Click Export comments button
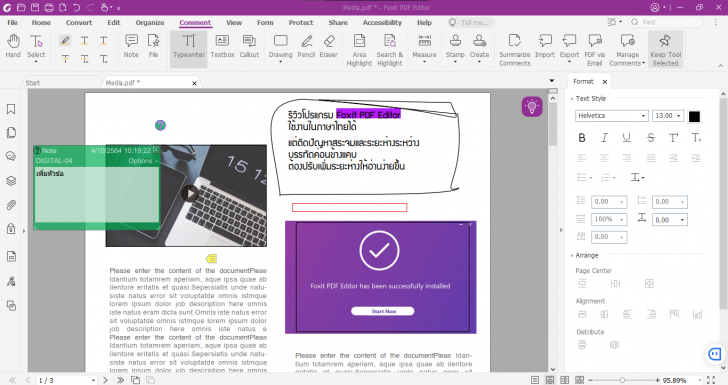 point(569,46)
